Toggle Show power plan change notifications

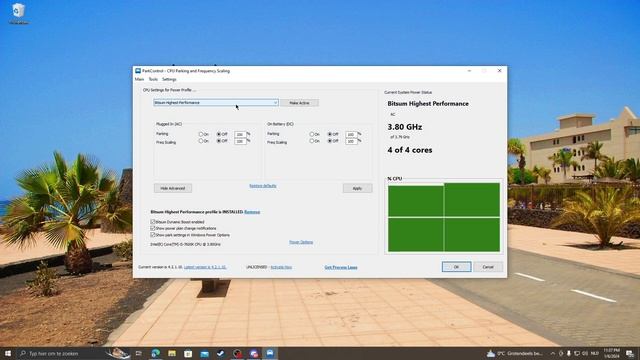click(x=153, y=228)
